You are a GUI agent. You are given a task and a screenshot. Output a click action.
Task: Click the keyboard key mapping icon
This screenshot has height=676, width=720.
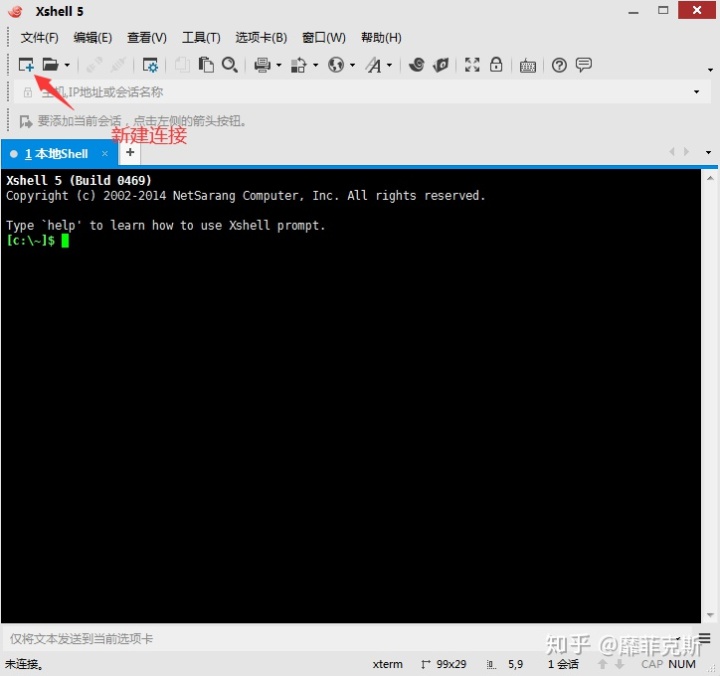(528, 66)
